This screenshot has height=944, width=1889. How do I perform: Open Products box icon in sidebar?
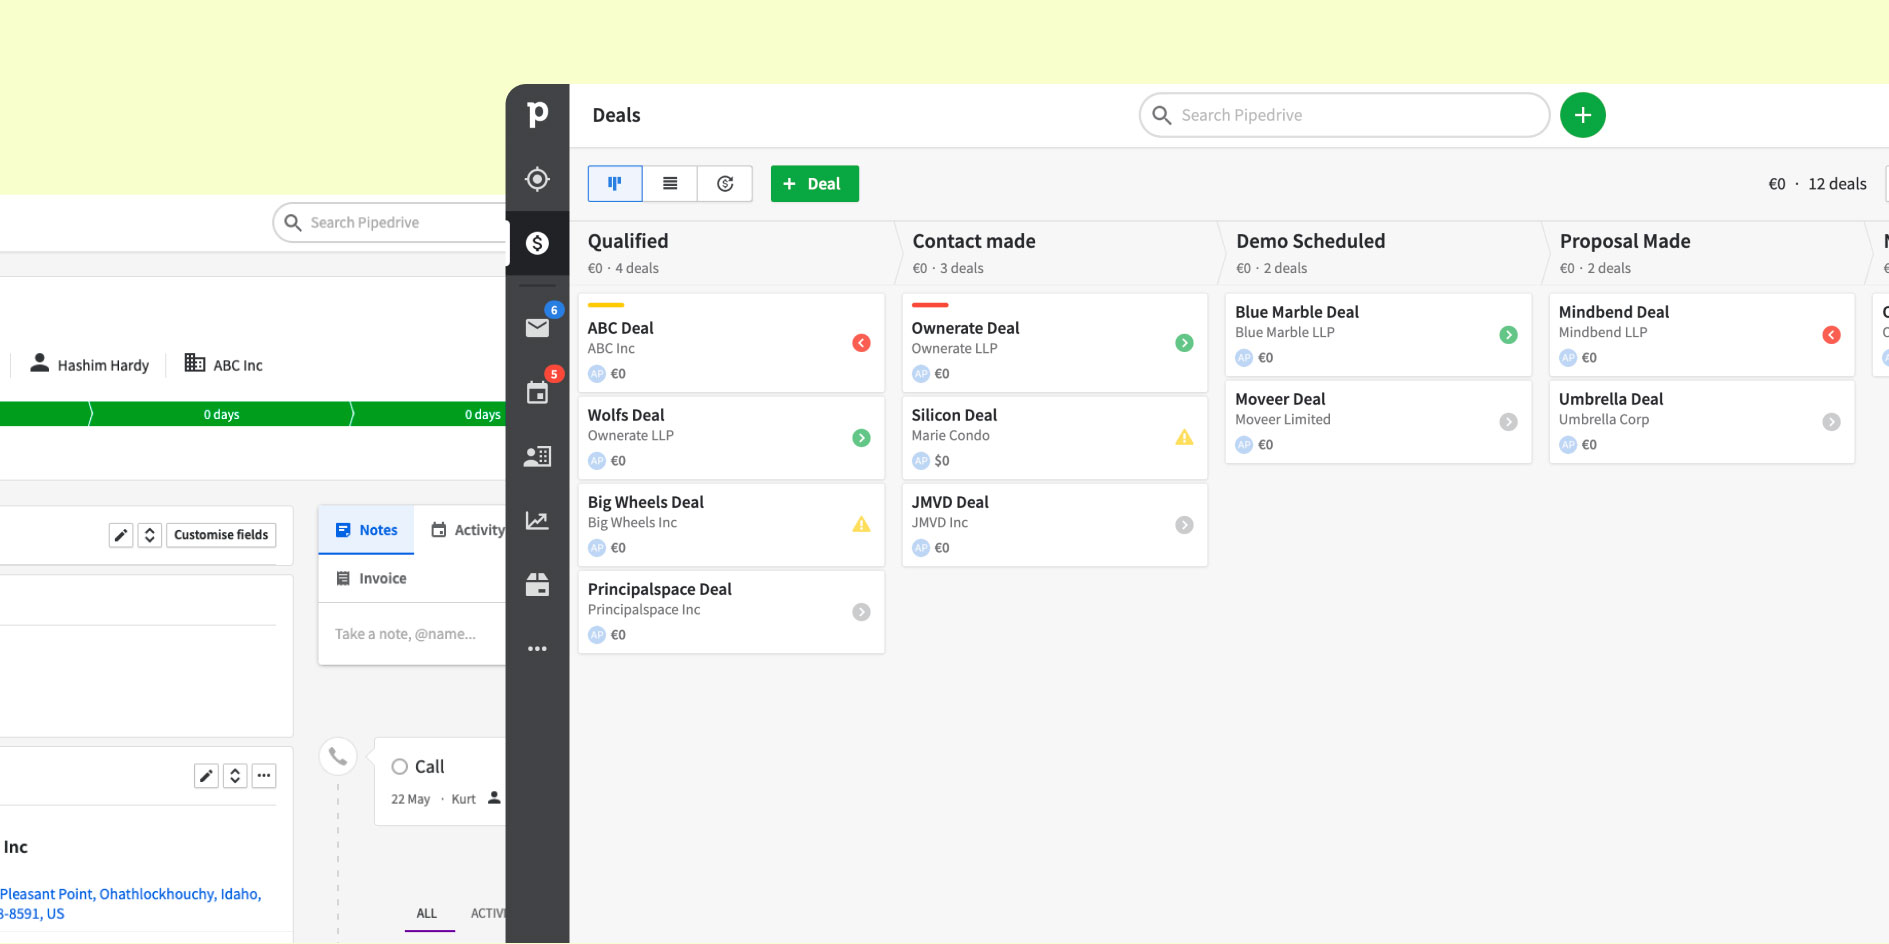[537, 584]
